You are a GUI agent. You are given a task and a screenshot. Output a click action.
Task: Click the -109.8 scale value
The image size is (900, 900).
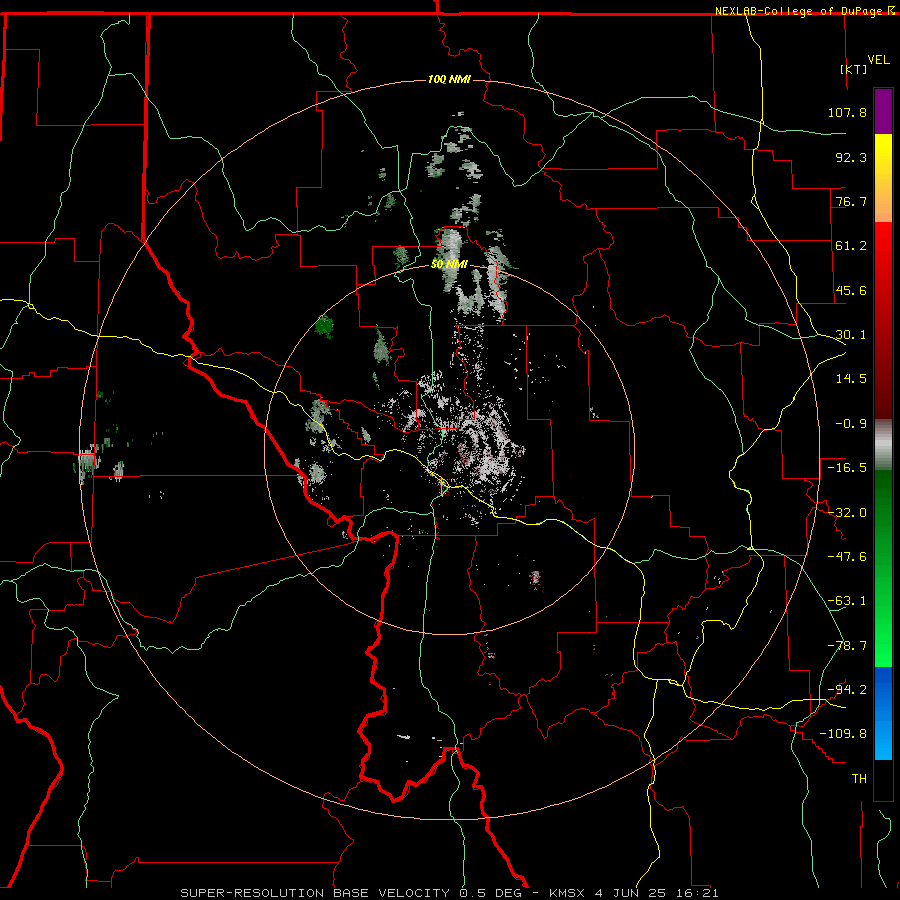[x=843, y=734]
